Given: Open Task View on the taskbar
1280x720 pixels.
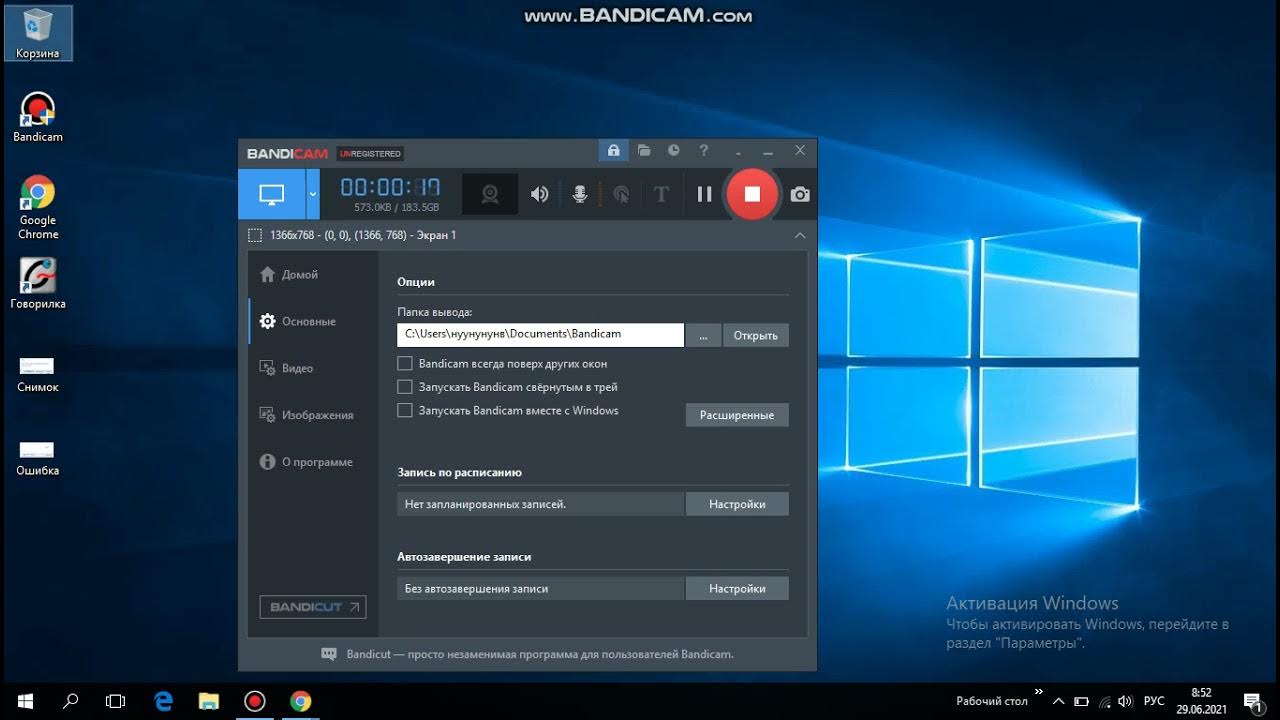Looking at the screenshot, I should tap(116, 701).
